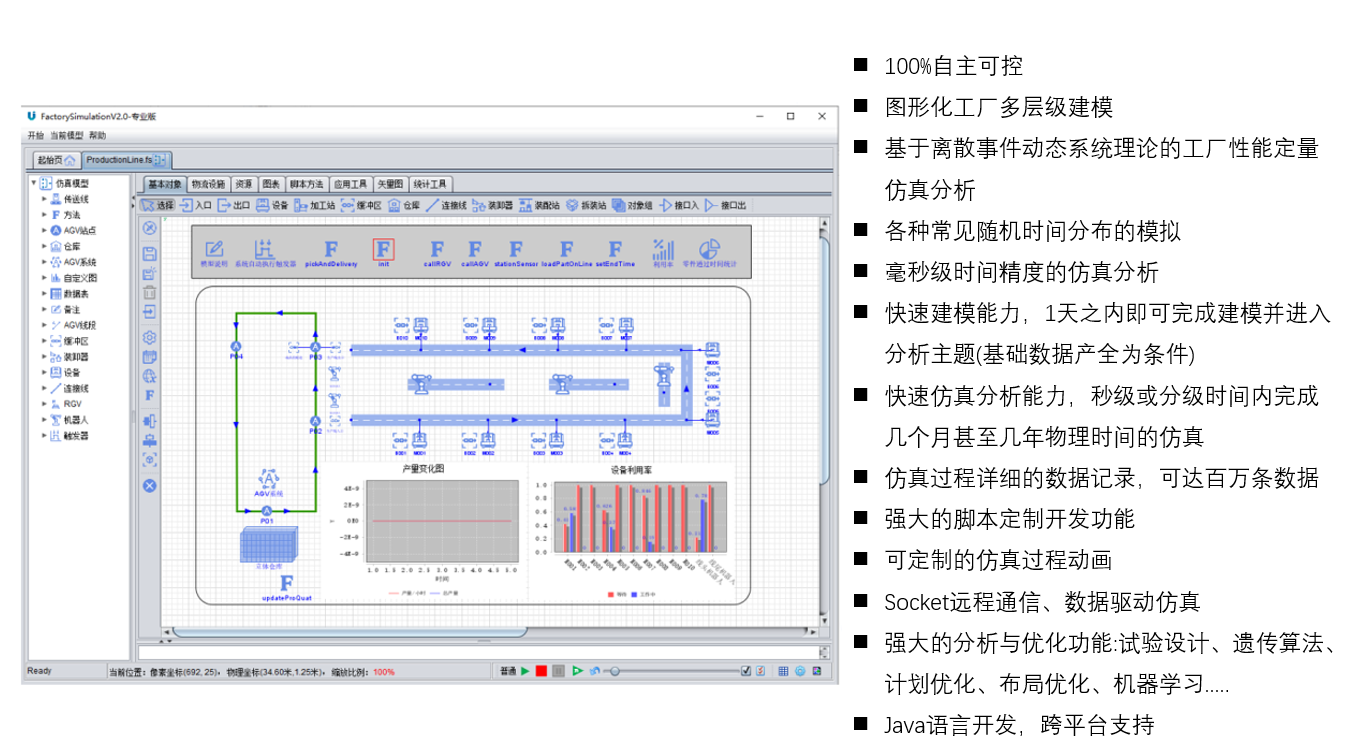Open the 帮助 menu
The image size is (1353, 745).
pos(97,135)
